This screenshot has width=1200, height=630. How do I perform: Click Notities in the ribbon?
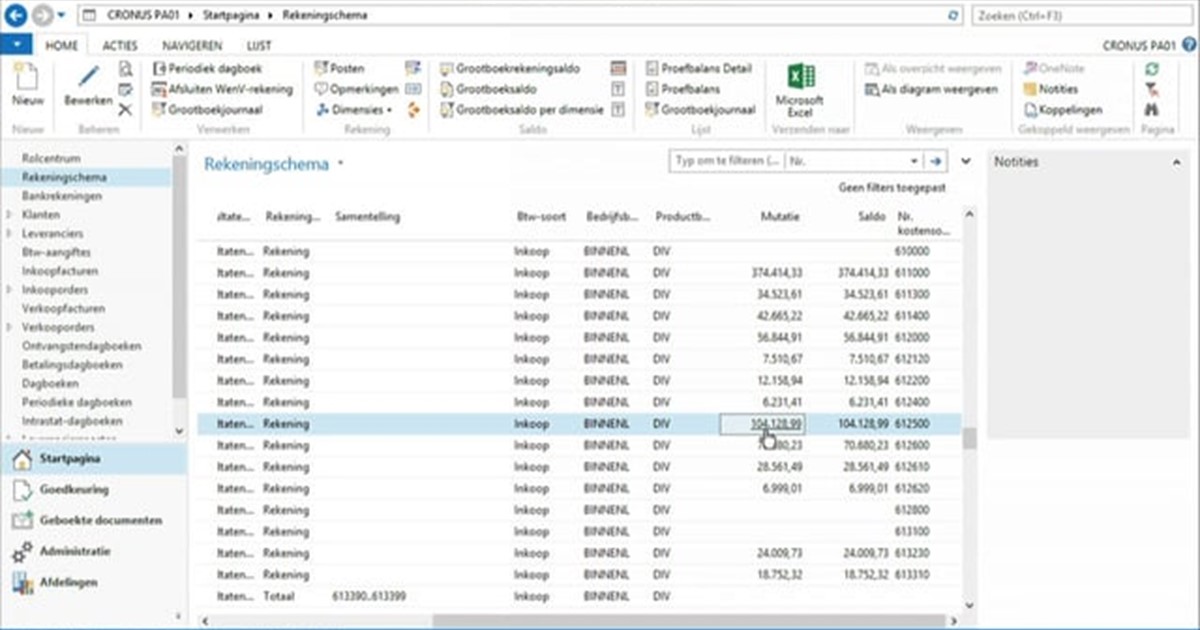[x=1051, y=89]
